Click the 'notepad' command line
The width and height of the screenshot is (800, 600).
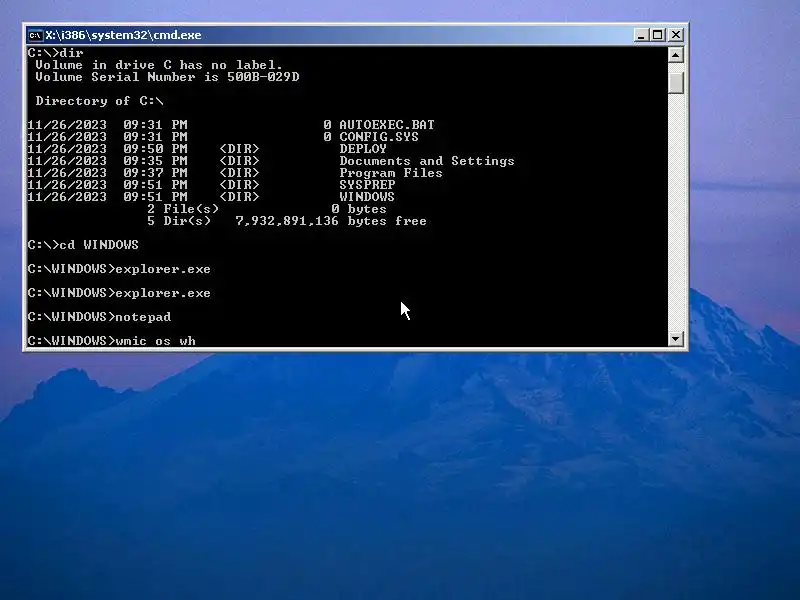99,317
